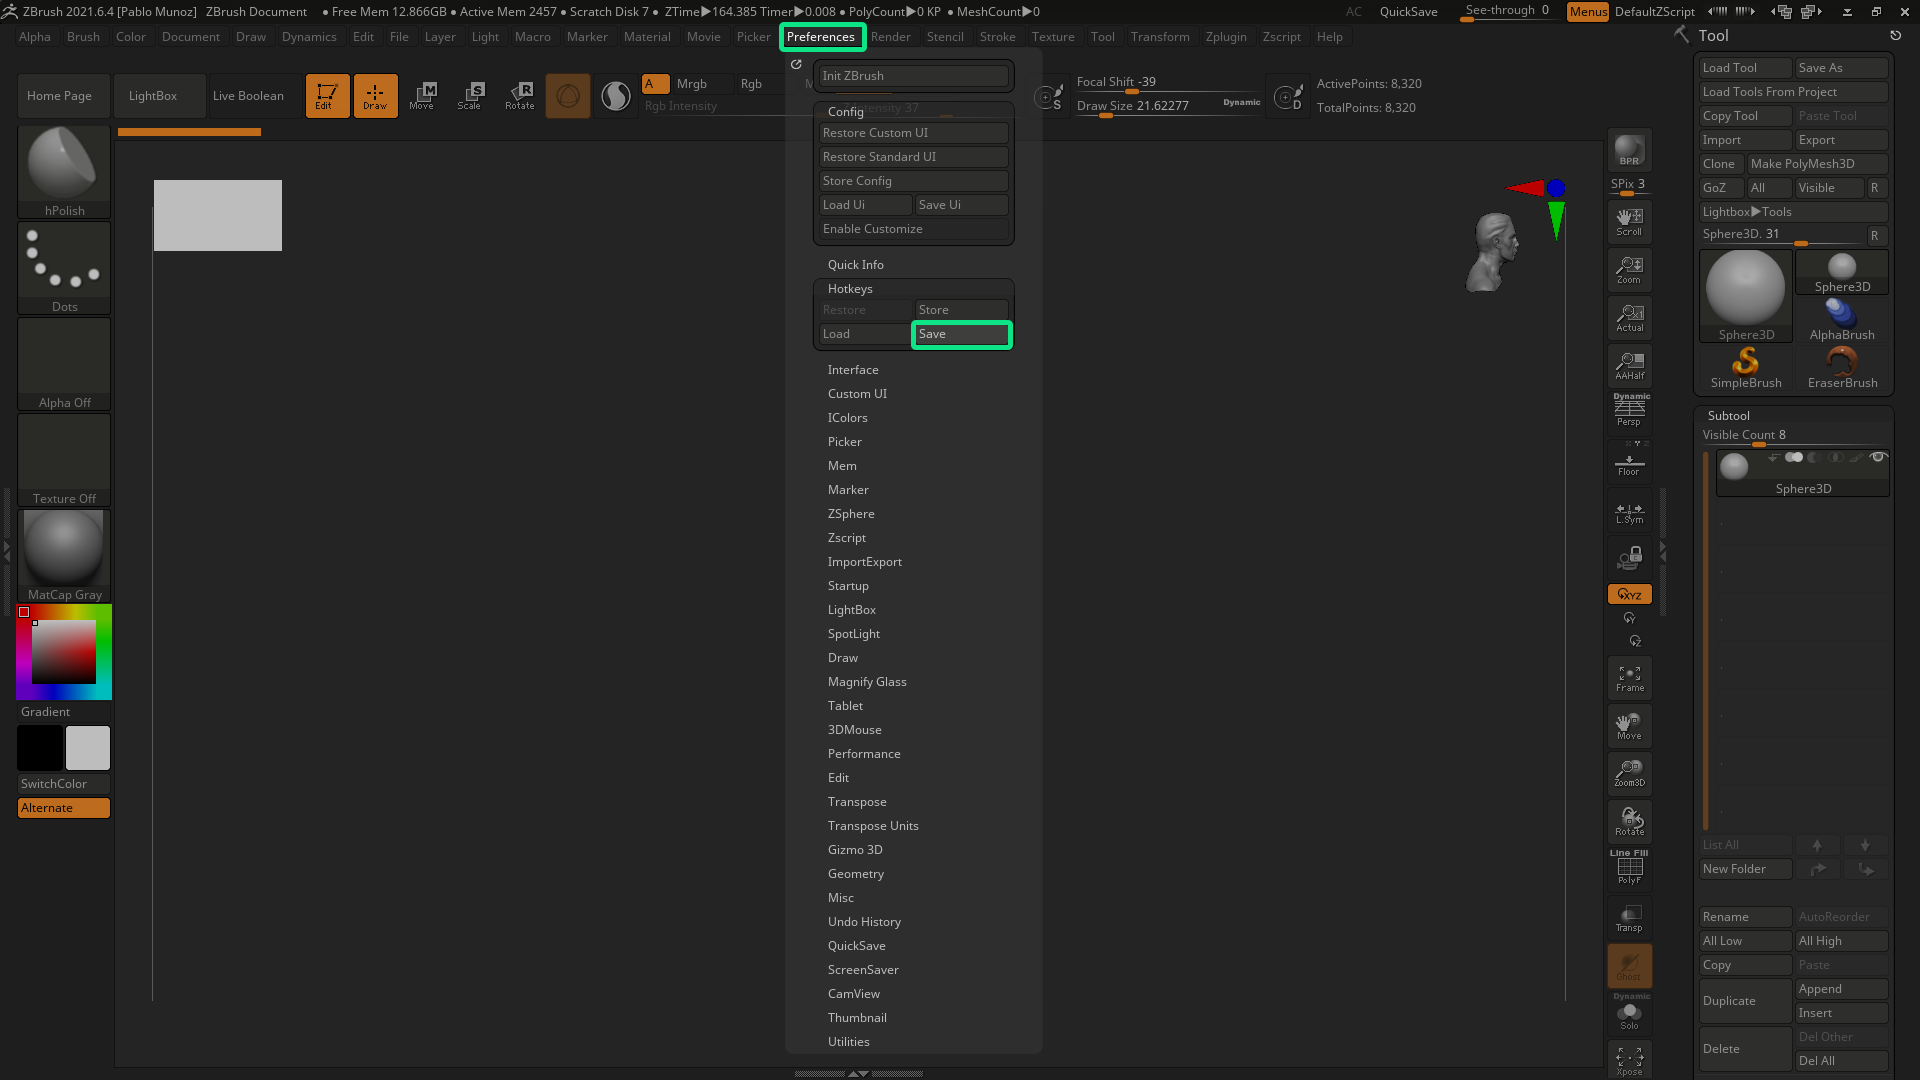Click the Frame icon
Viewport: 1920px width, 1080px height.
tap(1629, 677)
